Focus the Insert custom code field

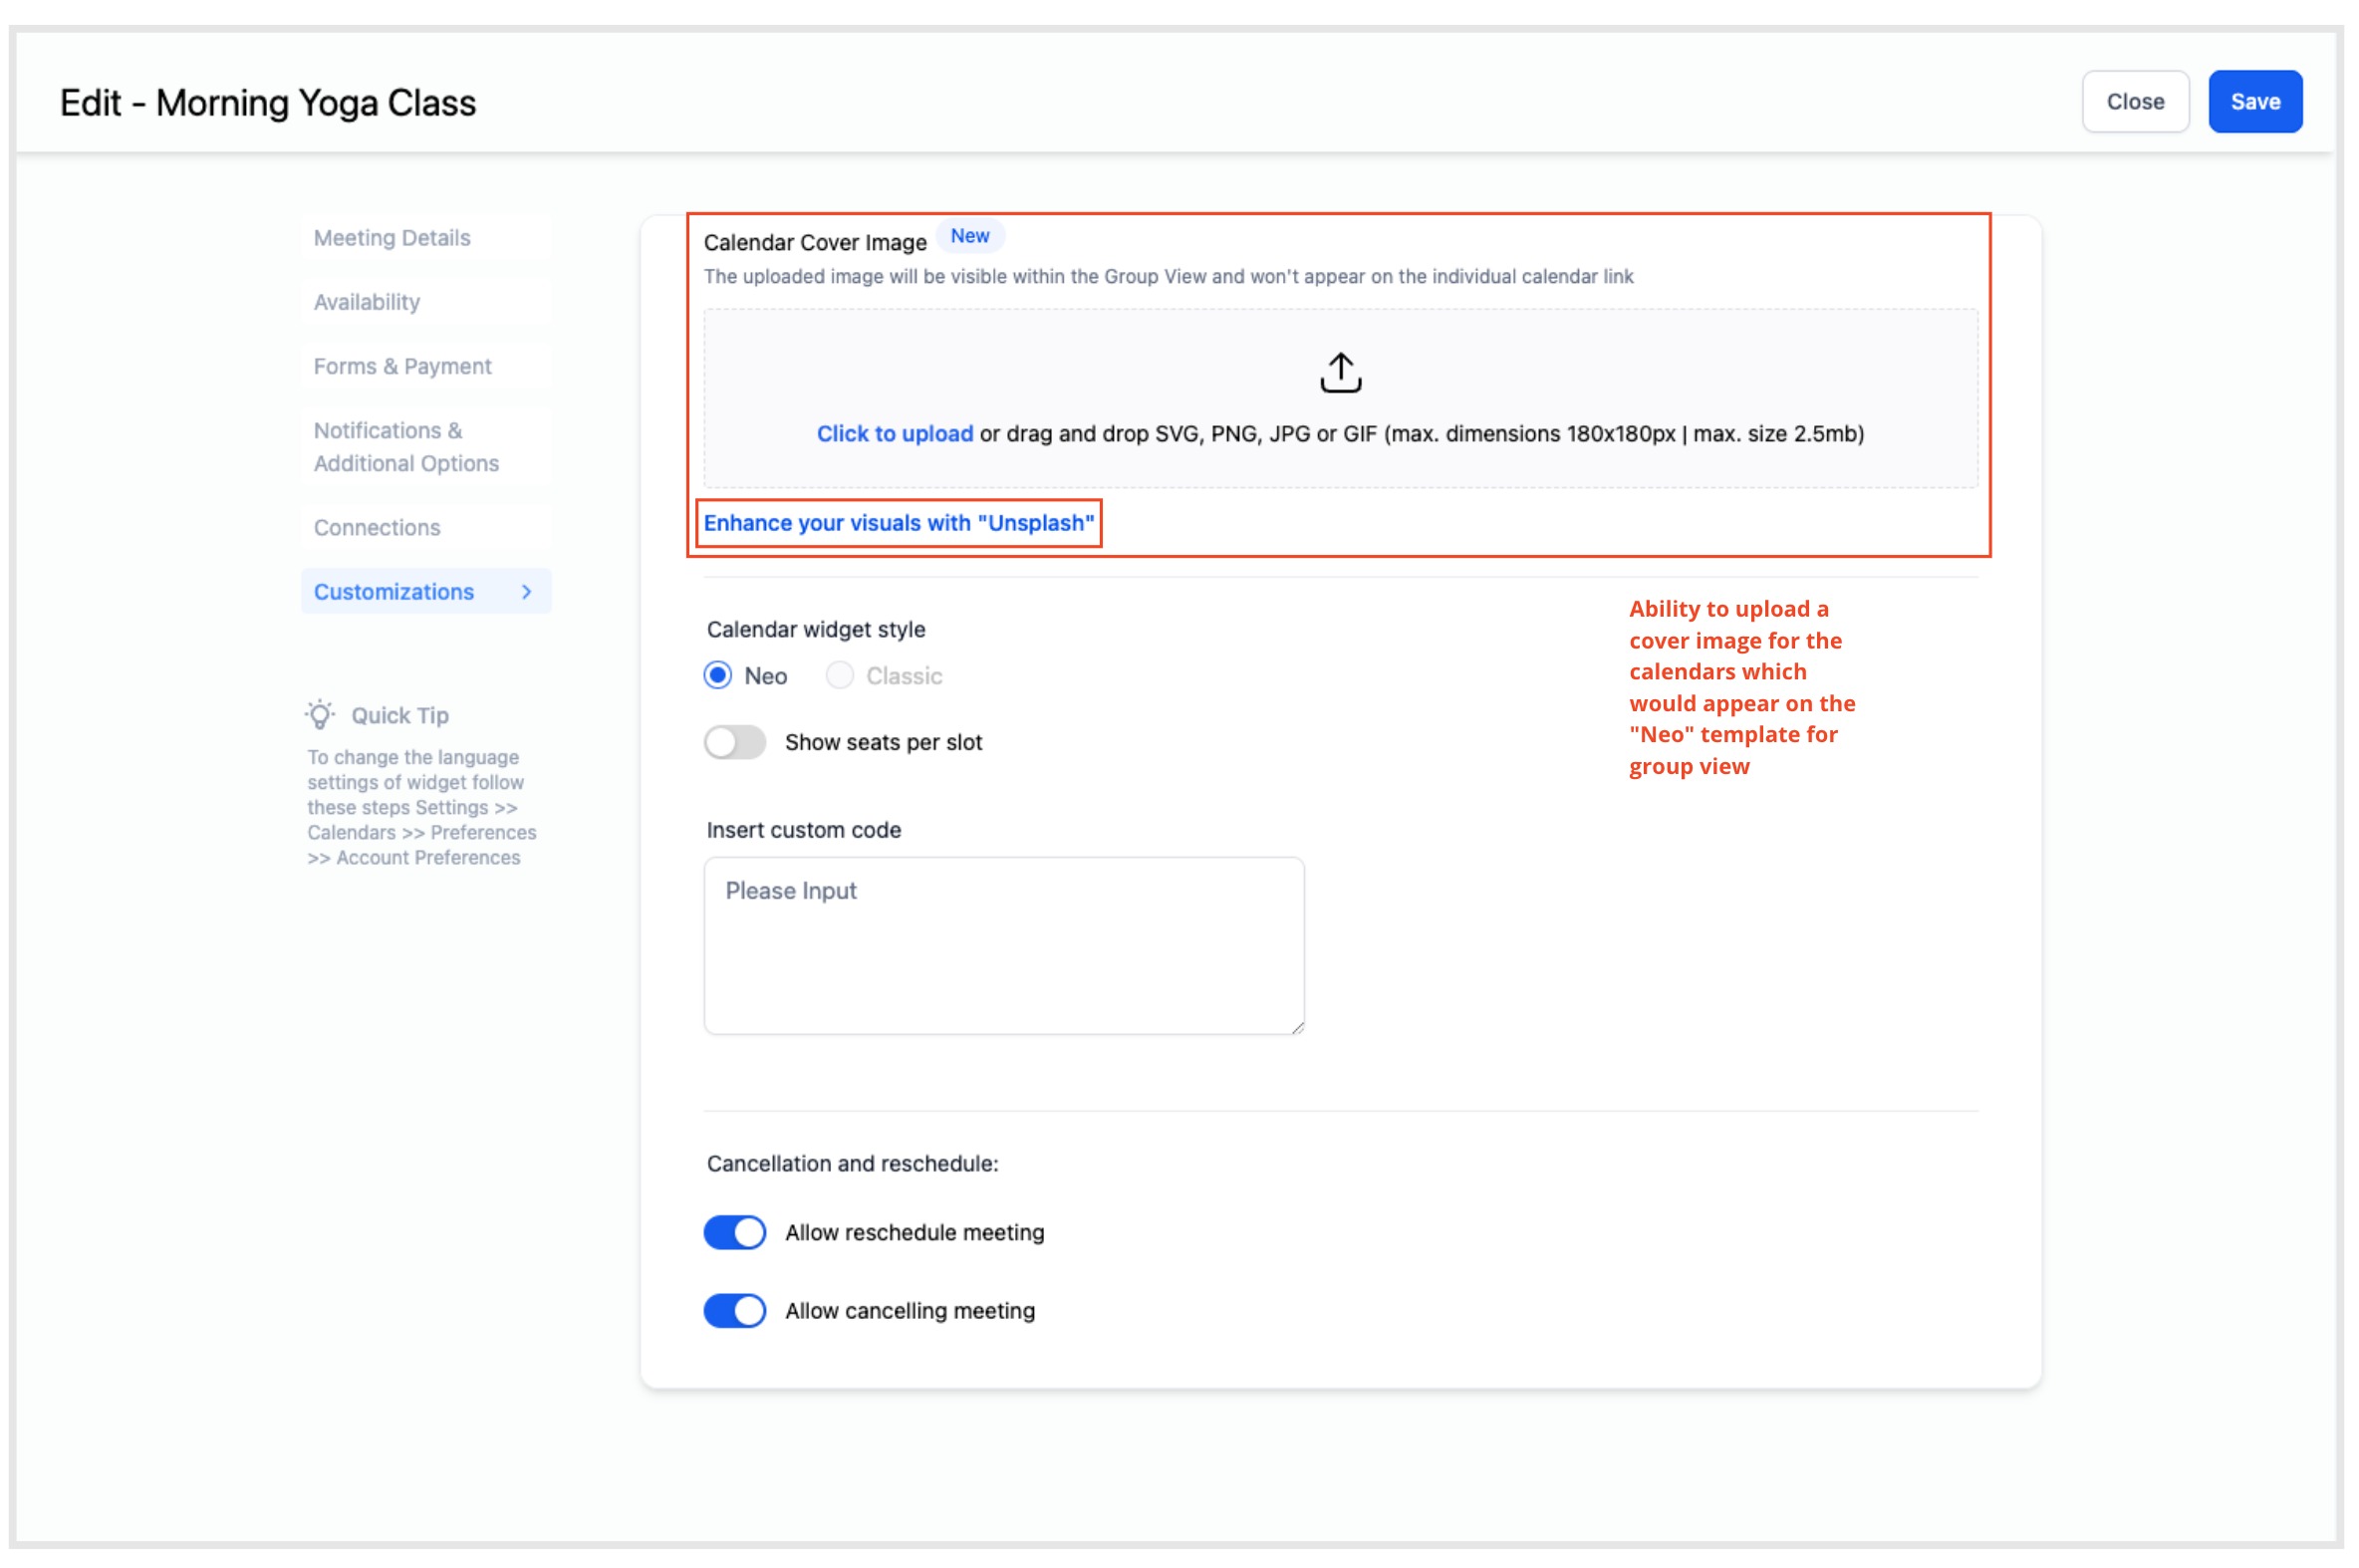[1003, 944]
